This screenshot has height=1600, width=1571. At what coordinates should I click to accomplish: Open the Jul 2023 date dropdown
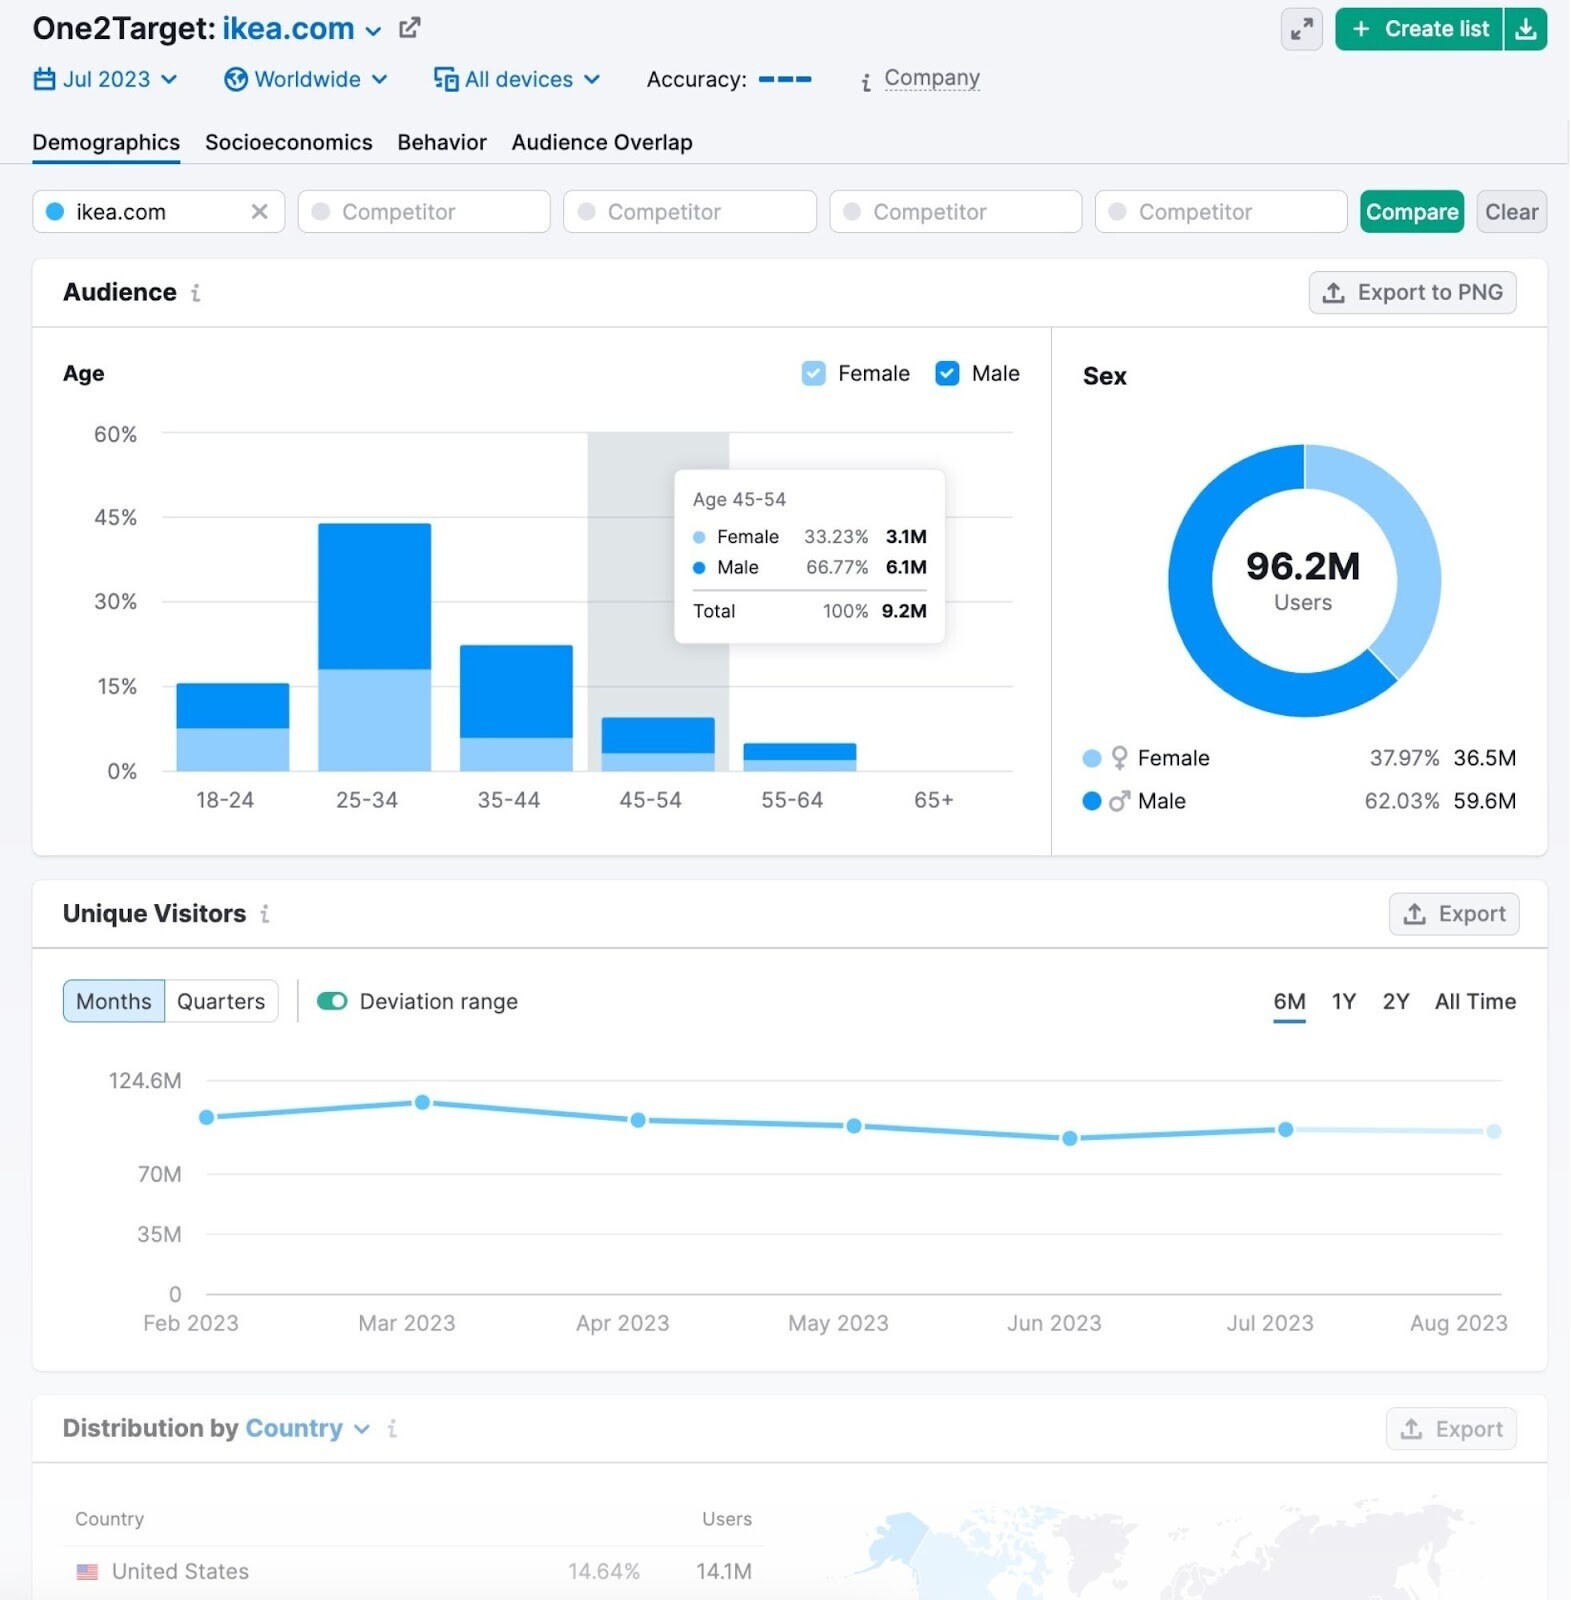(106, 79)
